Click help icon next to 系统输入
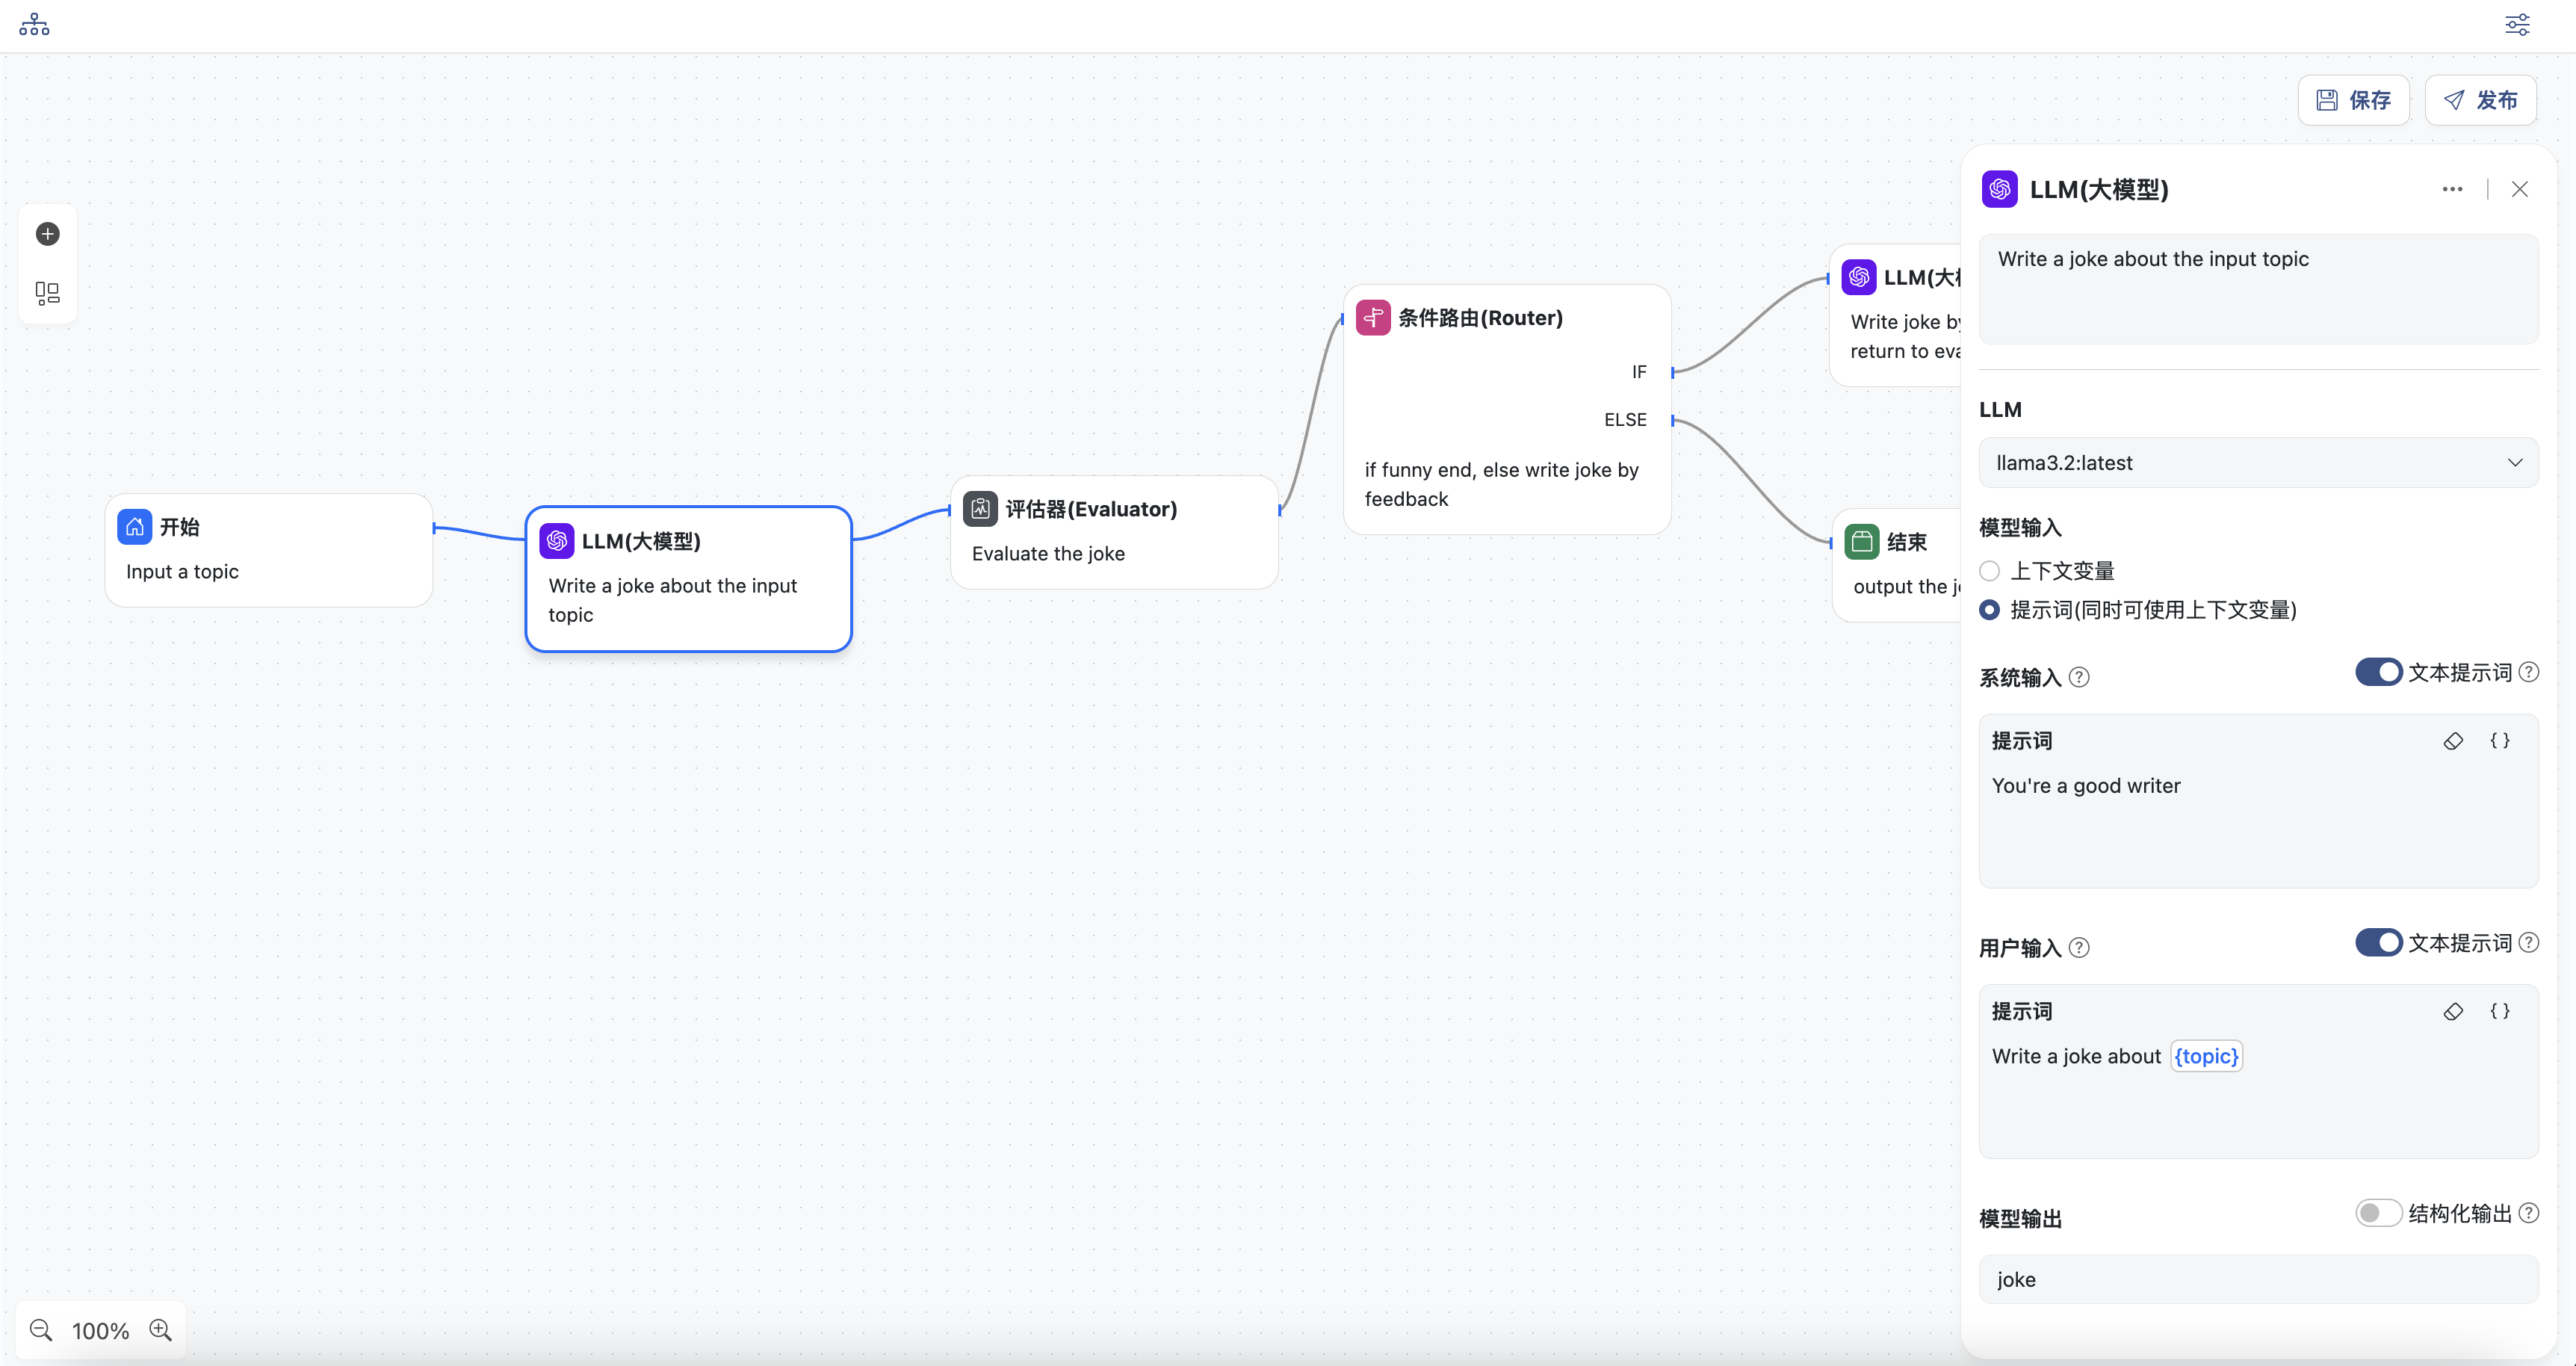2576x1366 pixels. [2079, 677]
